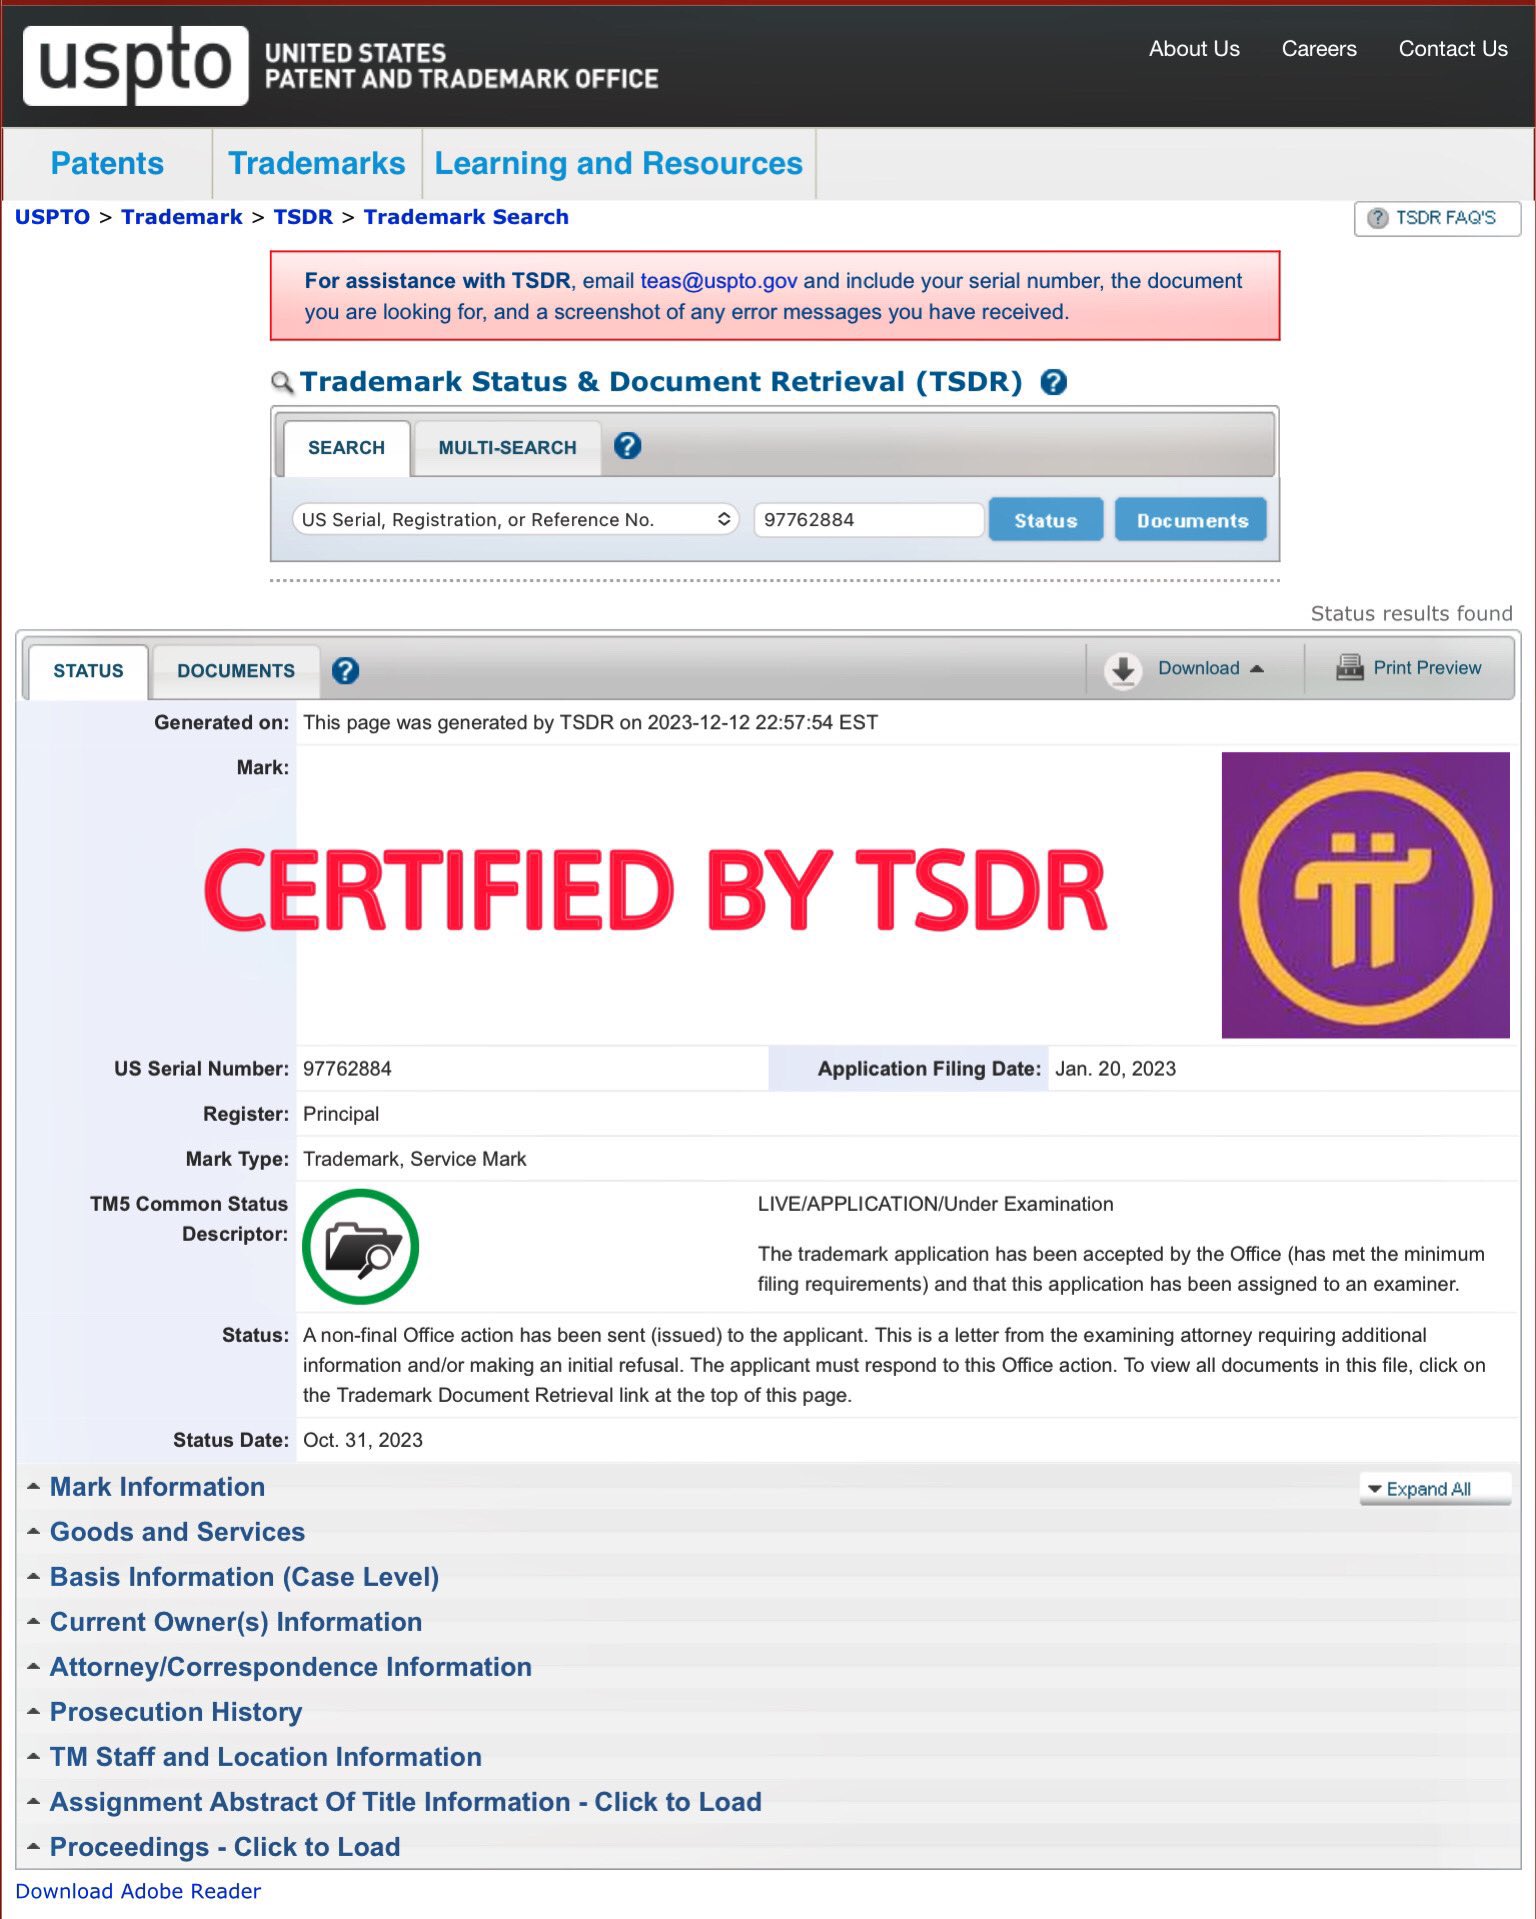Viewport: 1536px width, 1919px height.
Task: Click the Status results found text
Action: click(1411, 613)
